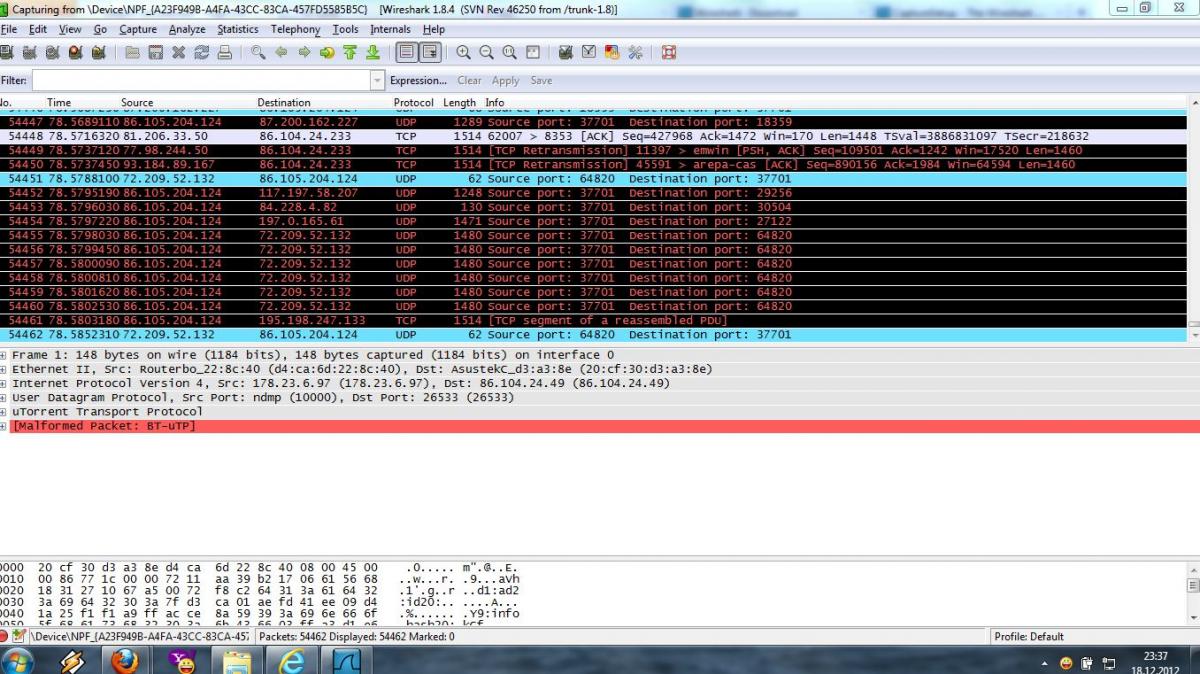
Task: Stop the running capture icon
Action: tap(76, 52)
